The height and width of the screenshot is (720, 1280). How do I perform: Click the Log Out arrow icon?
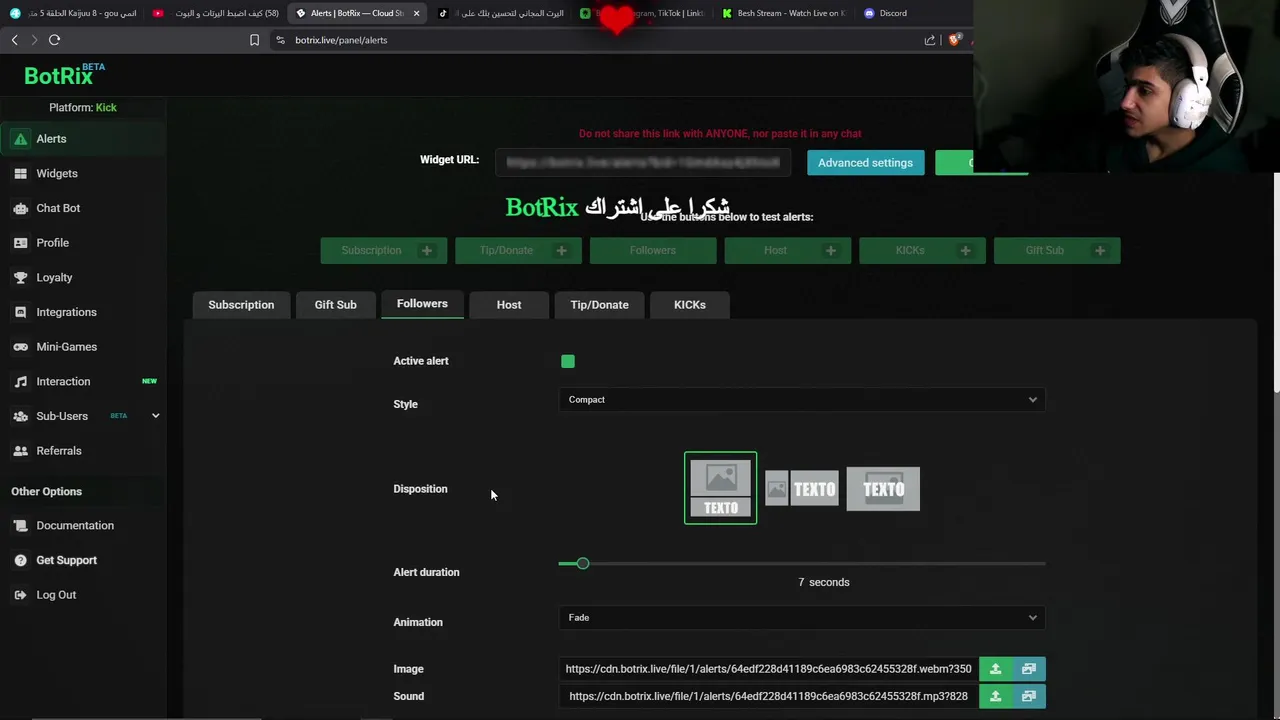click(20, 595)
